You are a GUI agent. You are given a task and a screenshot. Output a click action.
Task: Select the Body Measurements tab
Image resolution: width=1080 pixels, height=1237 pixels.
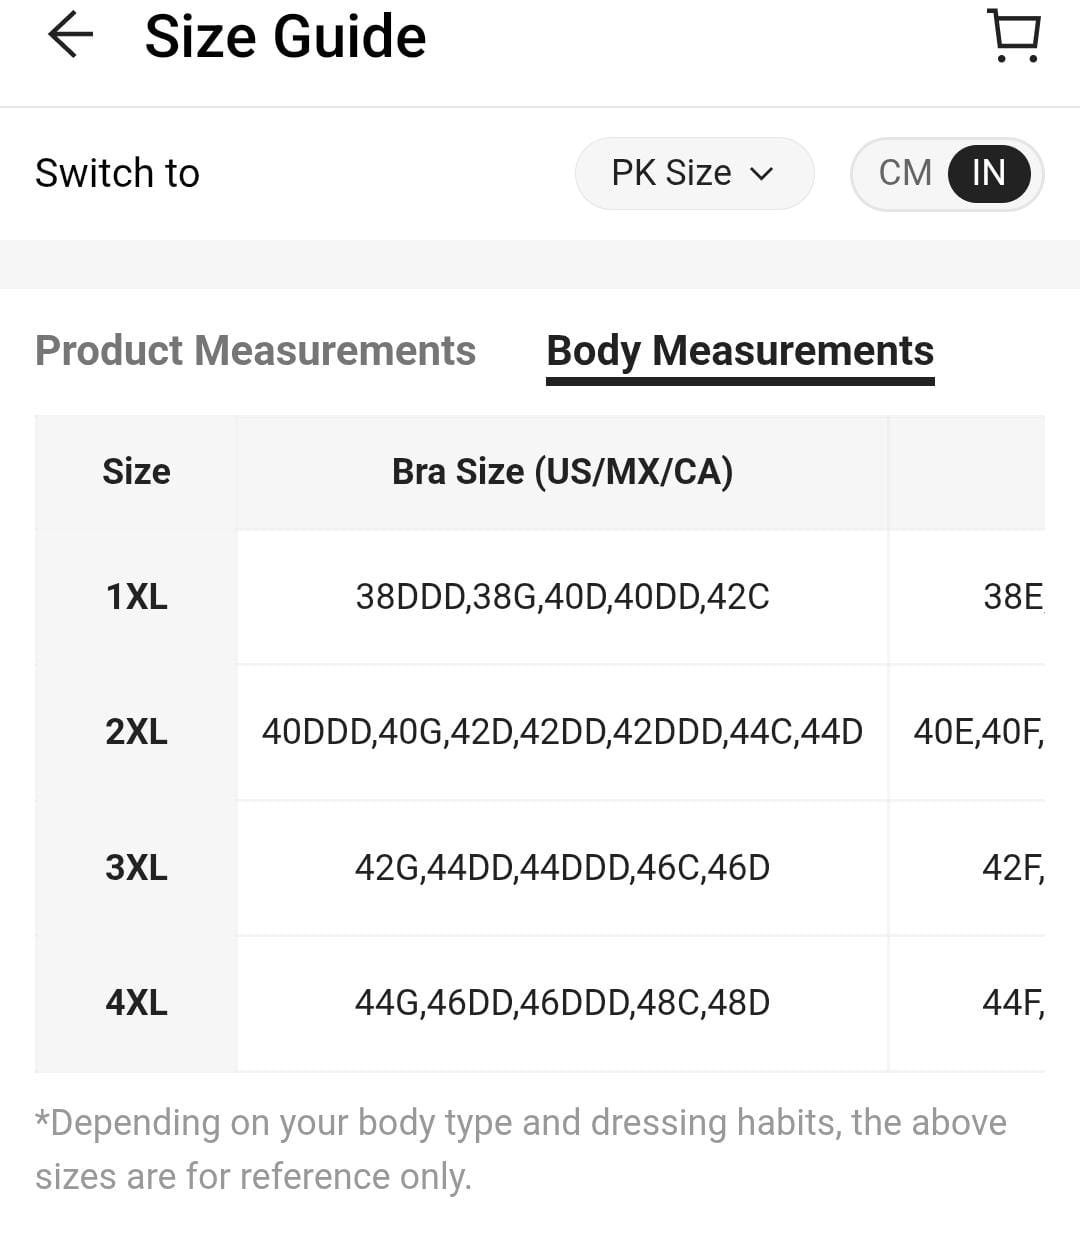click(x=739, y=351)
